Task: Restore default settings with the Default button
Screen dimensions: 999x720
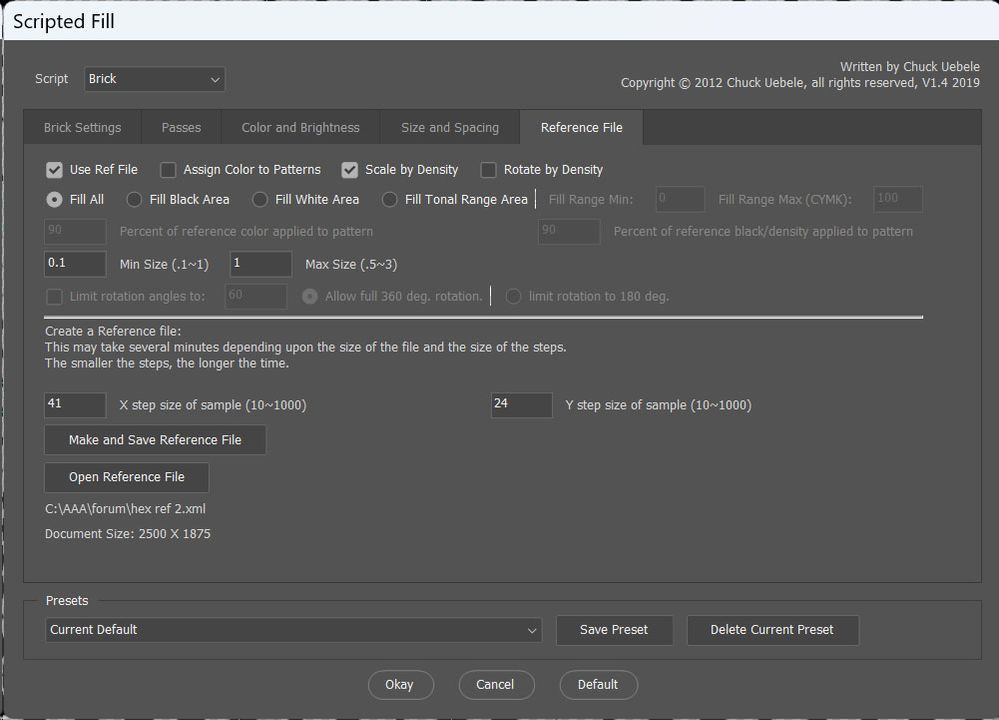Action: [x=598, y=685]
